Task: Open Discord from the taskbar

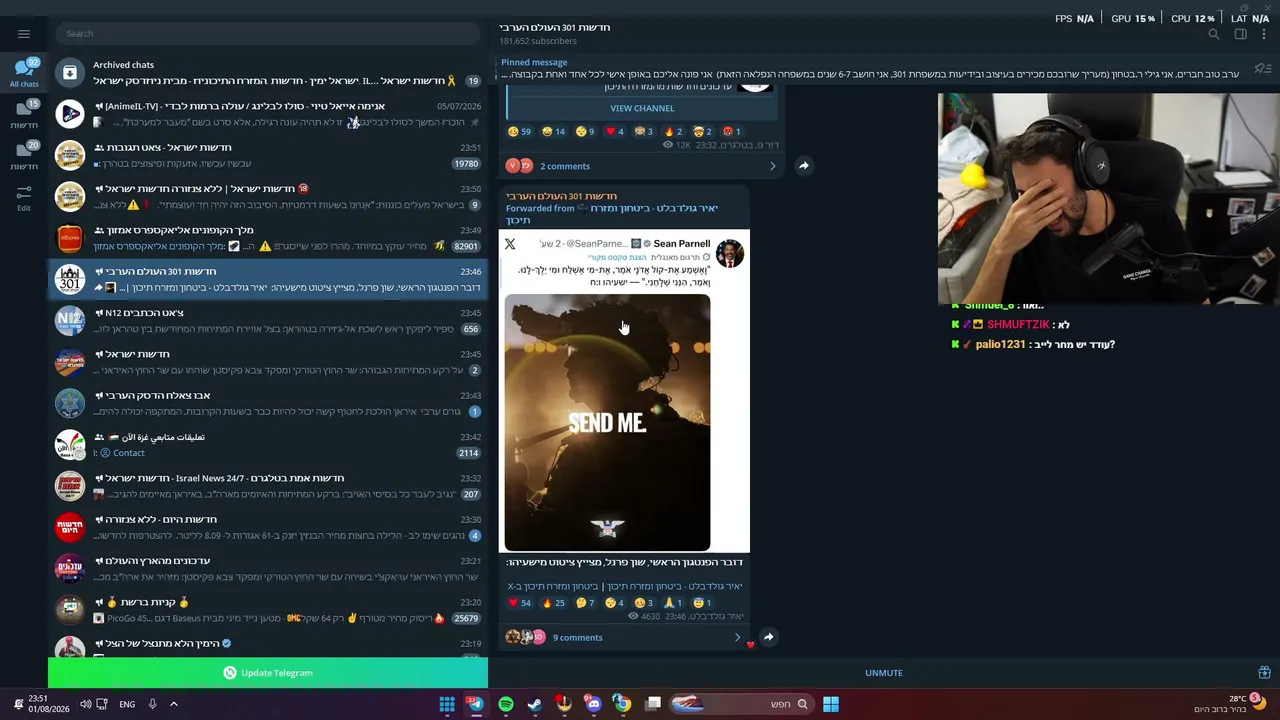Action: click(x=593, y=704)
